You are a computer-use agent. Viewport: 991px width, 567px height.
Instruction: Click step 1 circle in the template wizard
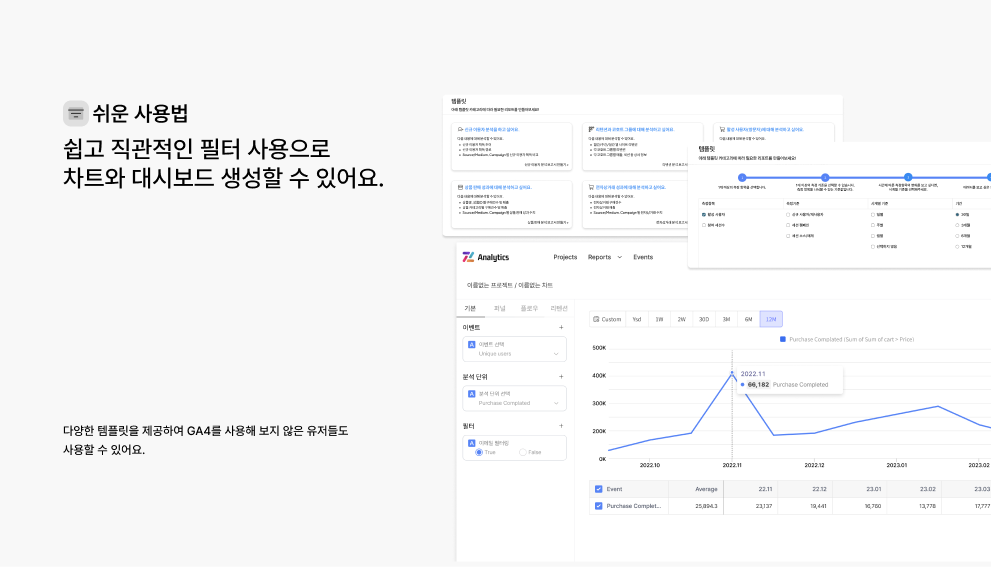(742, 178)
